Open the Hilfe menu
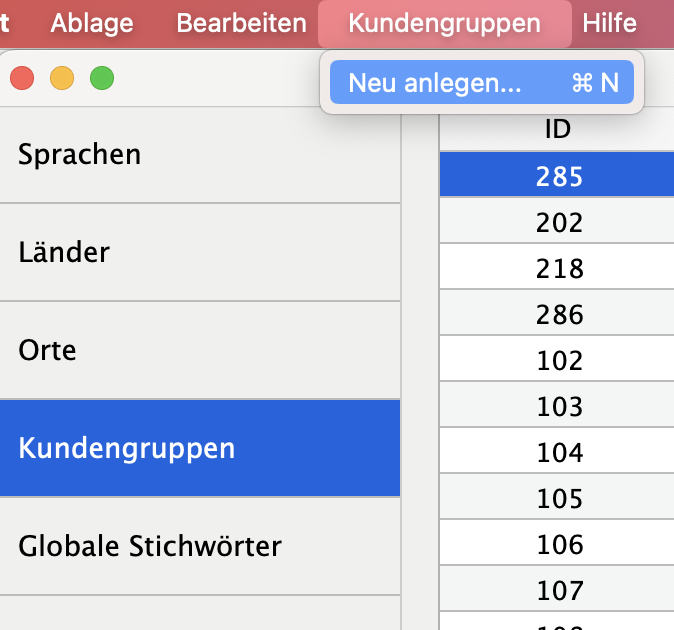 tap(609, 23)
